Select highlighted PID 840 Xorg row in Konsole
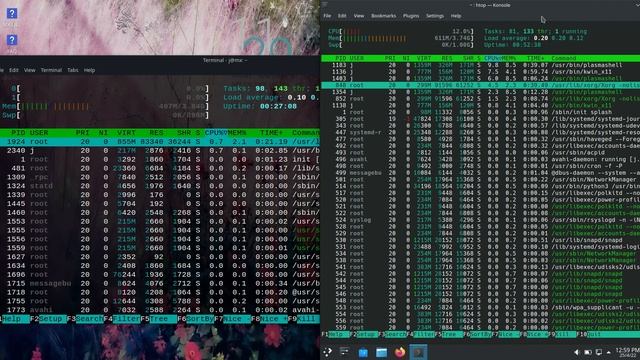Image resolution: width=640 pixels, height=360 pixels. 480,85
